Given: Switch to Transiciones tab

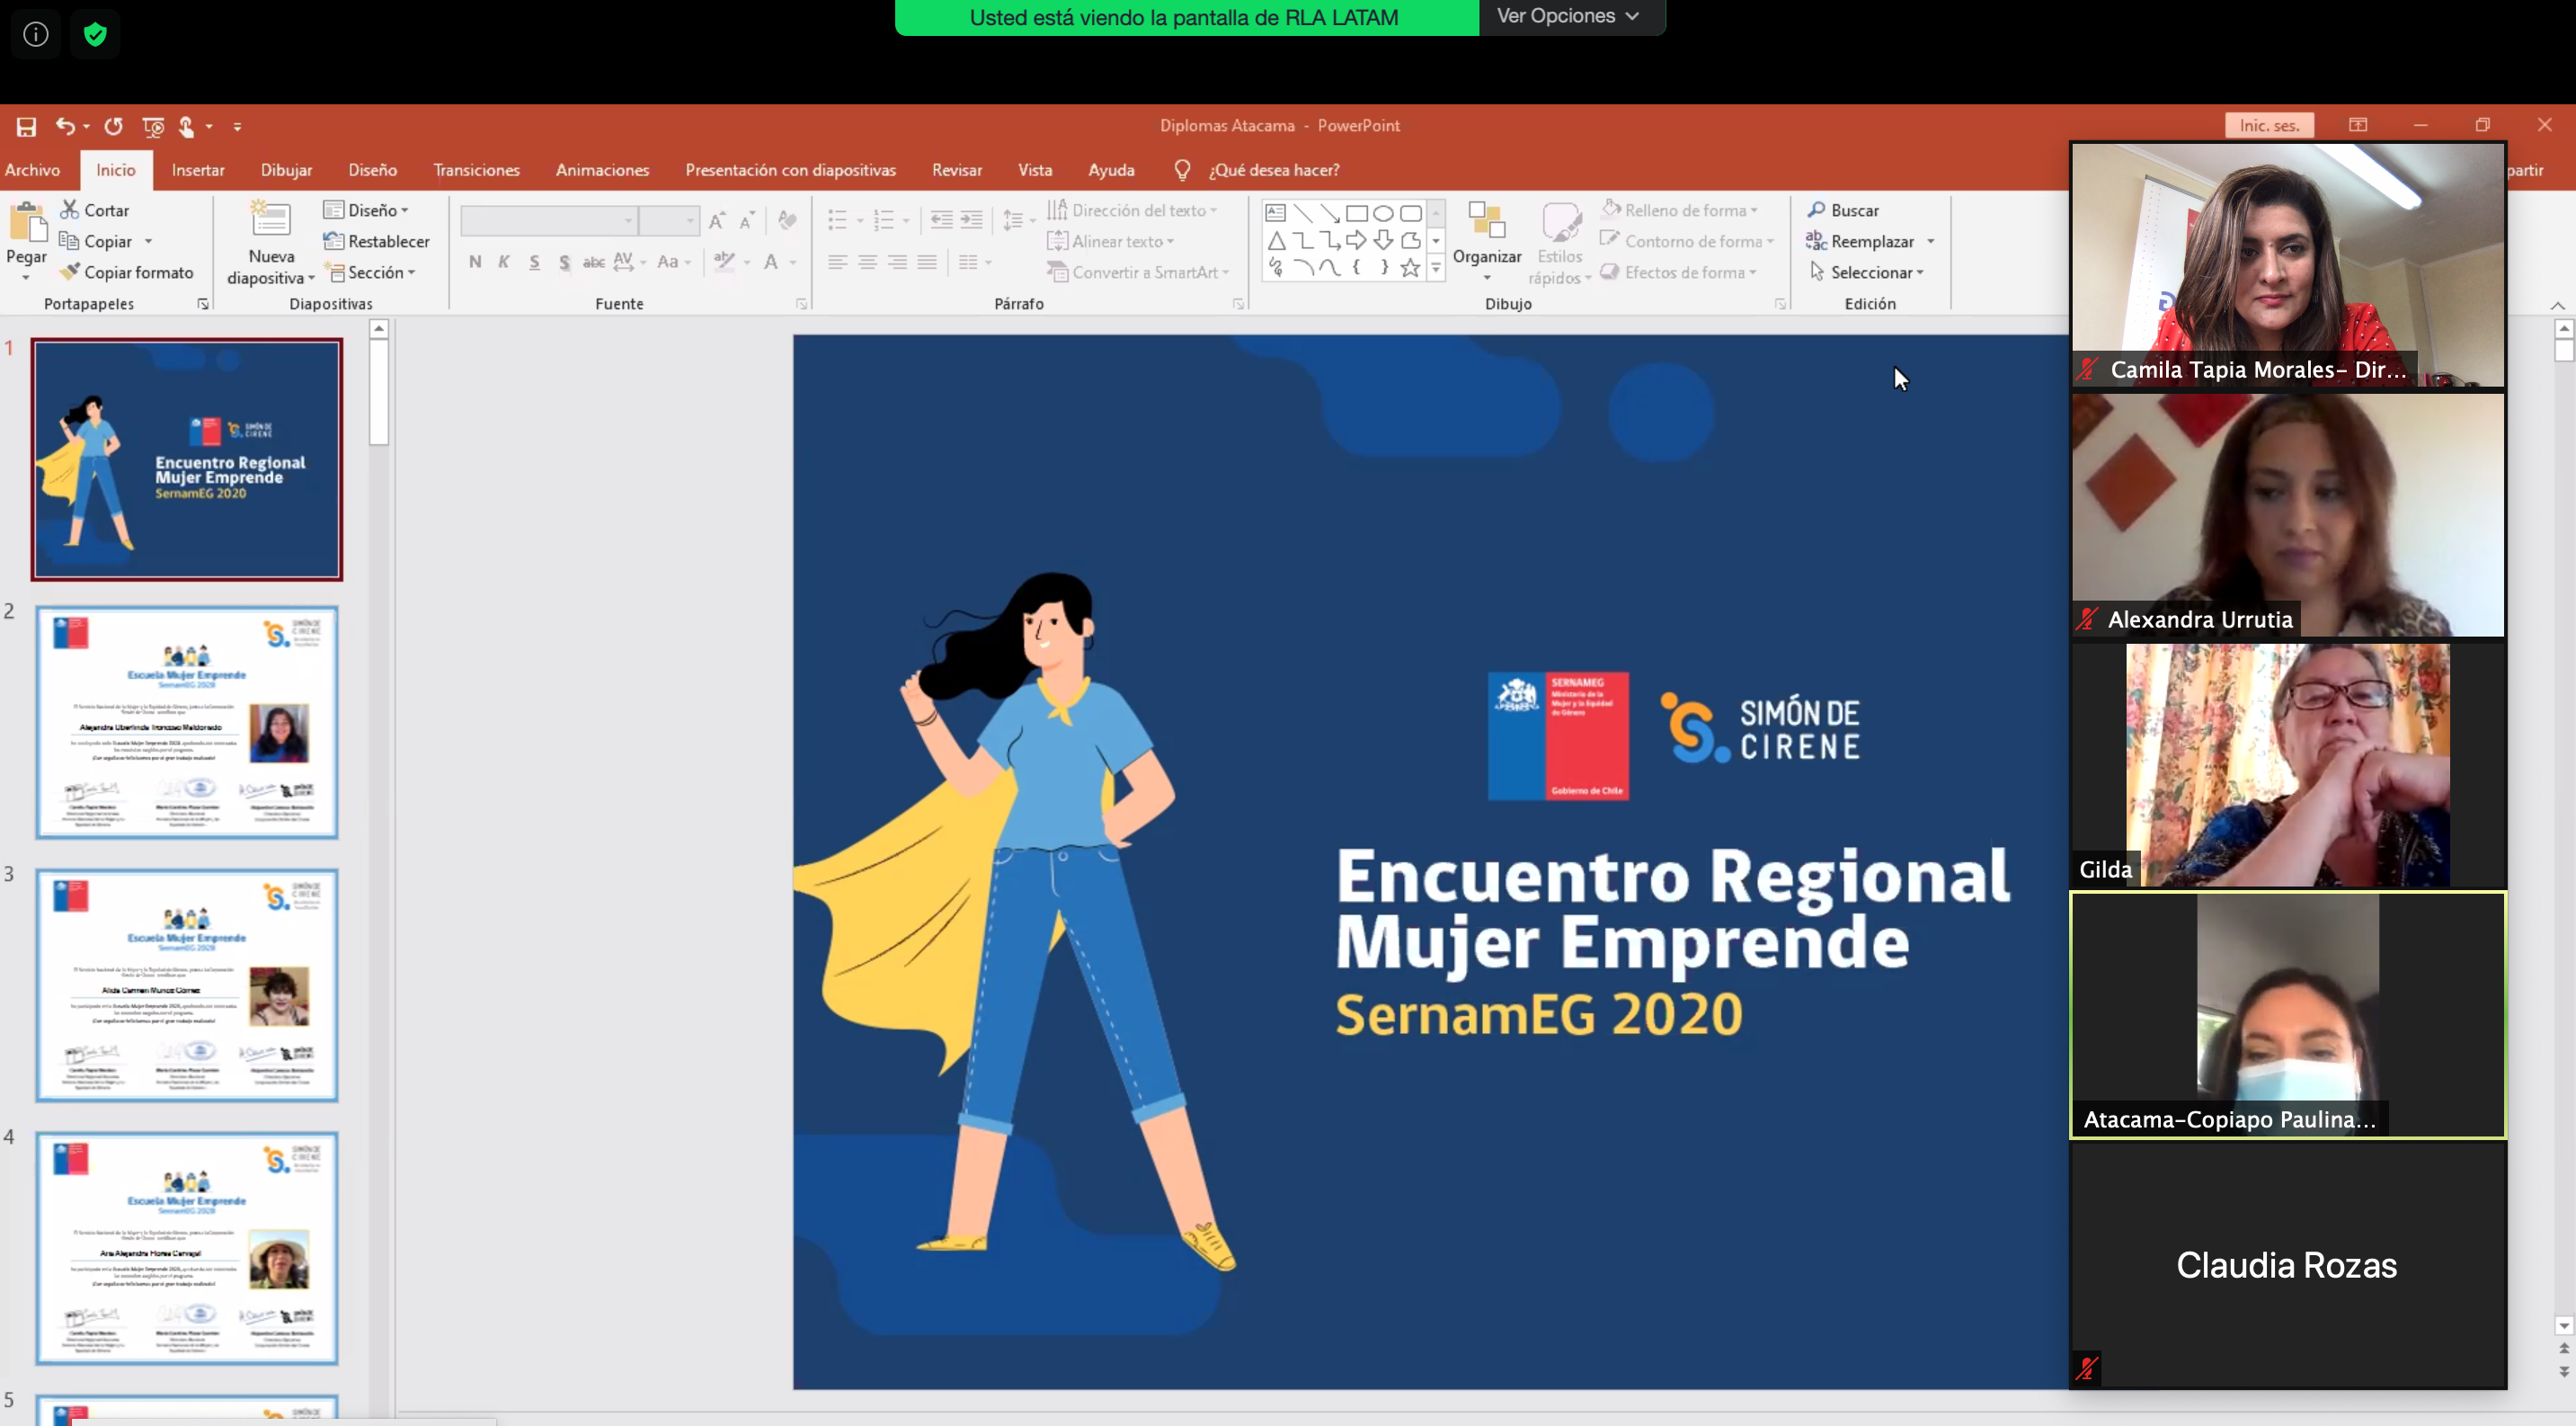Looking at the screenshot, I should tap(476, 170).
